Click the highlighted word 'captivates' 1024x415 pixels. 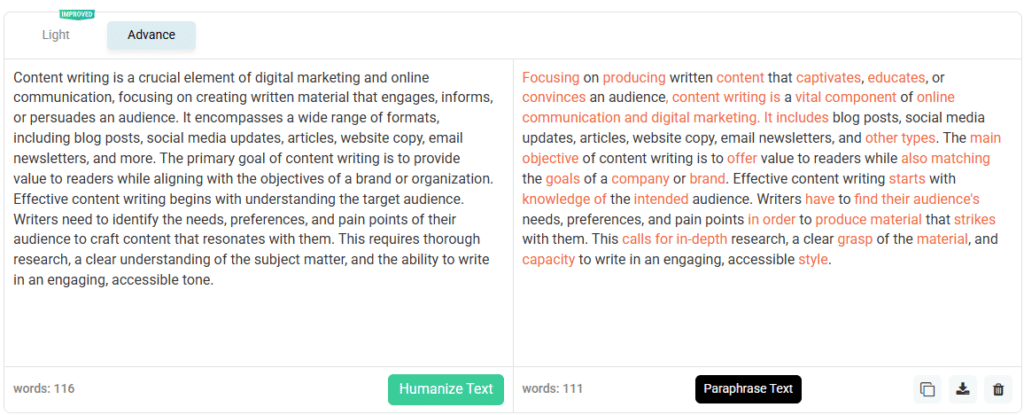point(828,77)
